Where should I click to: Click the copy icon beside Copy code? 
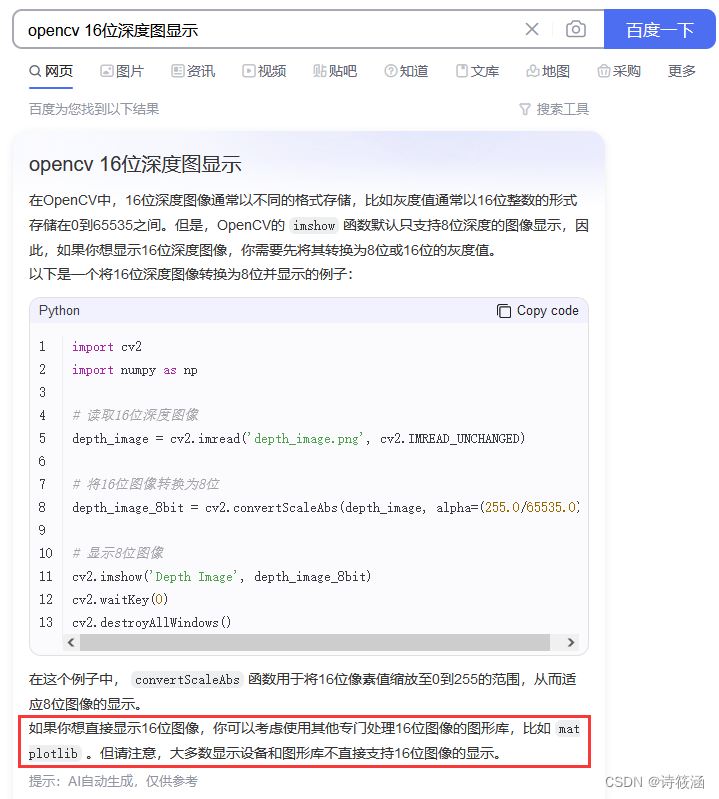coord(503,311)
